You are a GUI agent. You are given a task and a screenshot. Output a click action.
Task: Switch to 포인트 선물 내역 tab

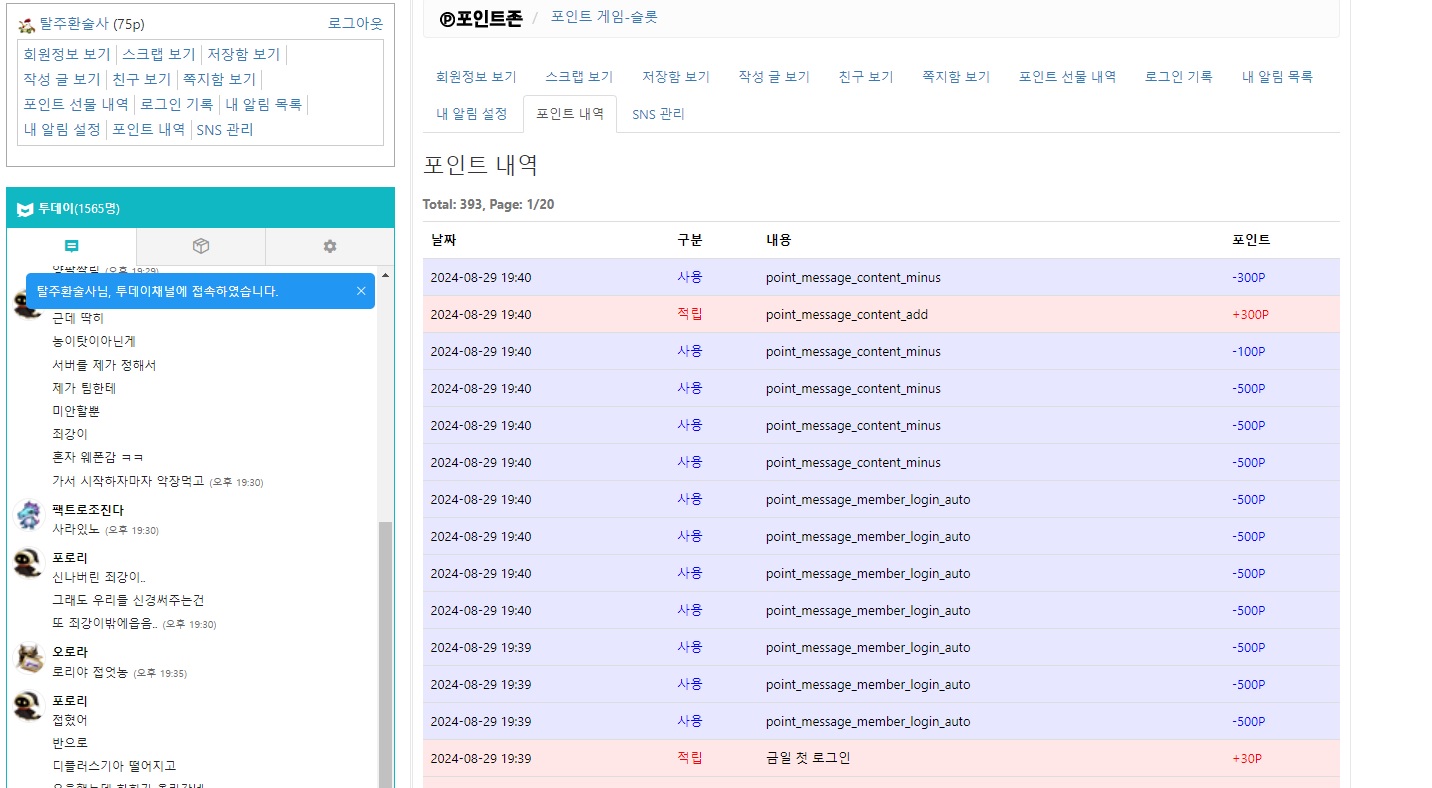[x=1067, y=77]
